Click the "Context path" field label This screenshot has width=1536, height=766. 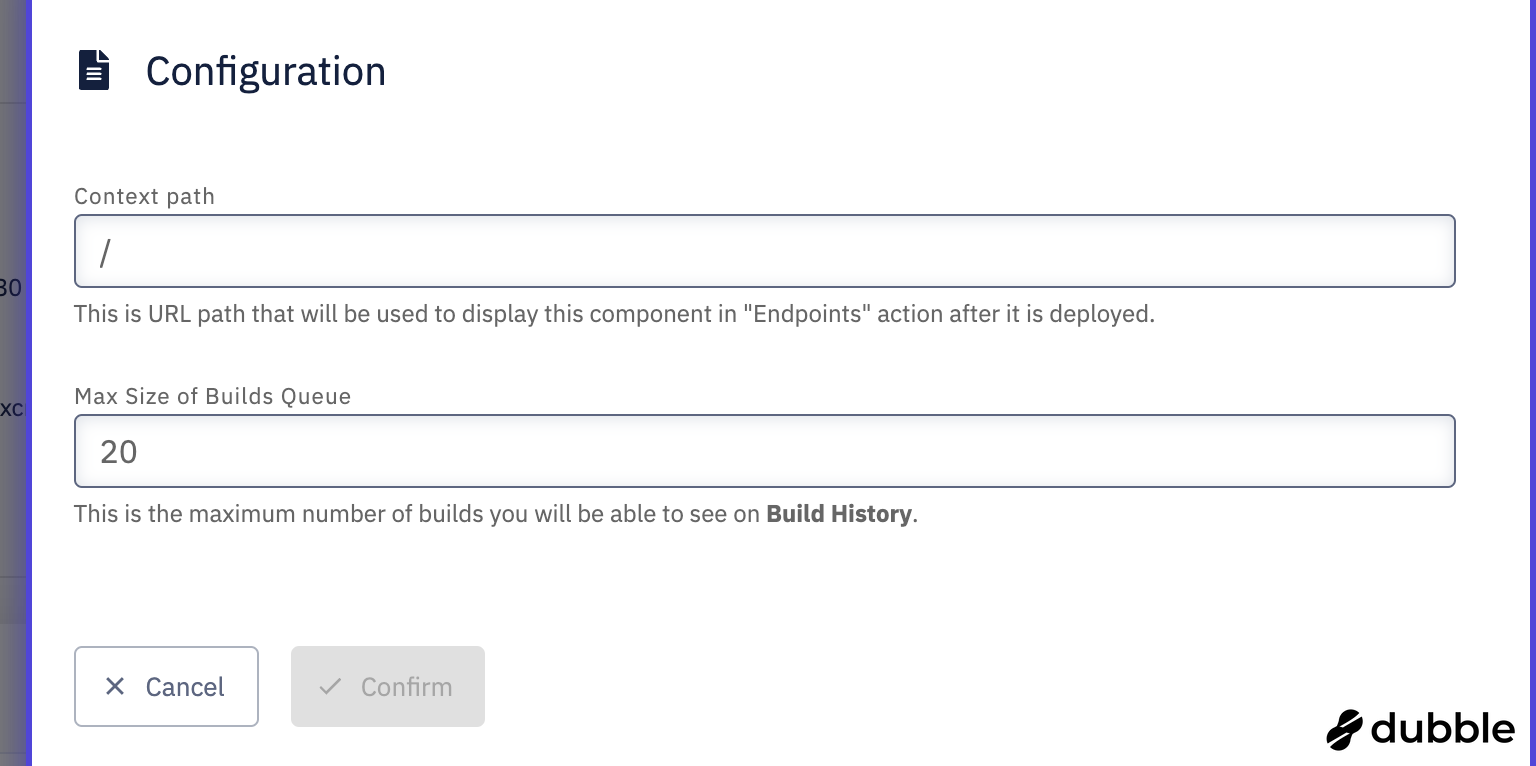click(x=144, y=196)
